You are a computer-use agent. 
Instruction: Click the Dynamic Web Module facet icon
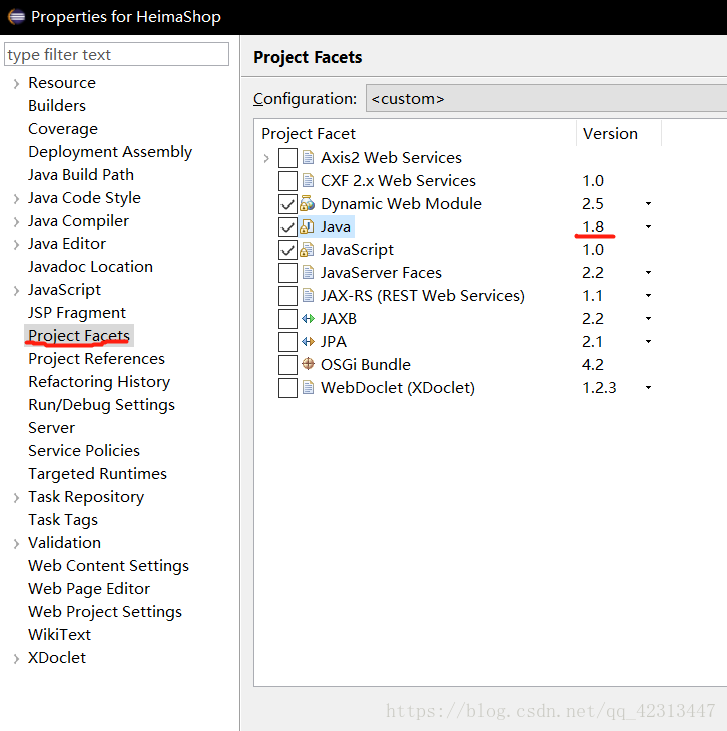pyautogui.click(x=308, y=204)
